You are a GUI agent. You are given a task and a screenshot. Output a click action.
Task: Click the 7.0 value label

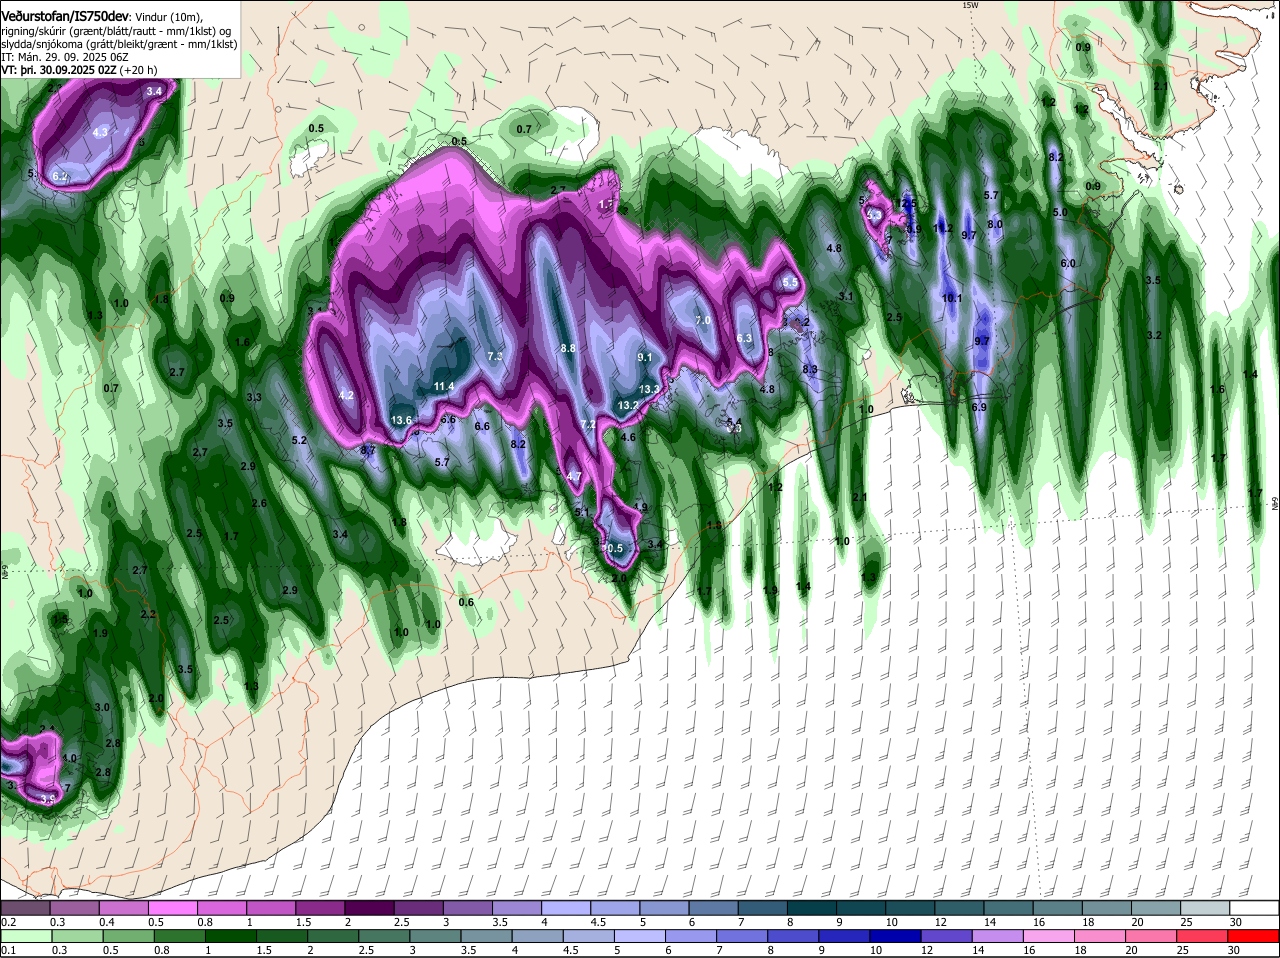[x=702, y=320]
